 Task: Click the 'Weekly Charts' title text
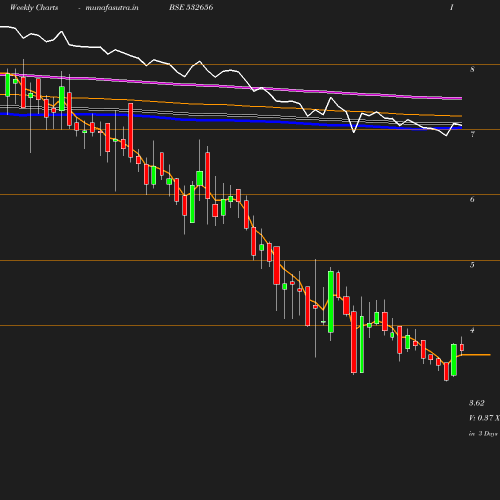pos(34,7)
